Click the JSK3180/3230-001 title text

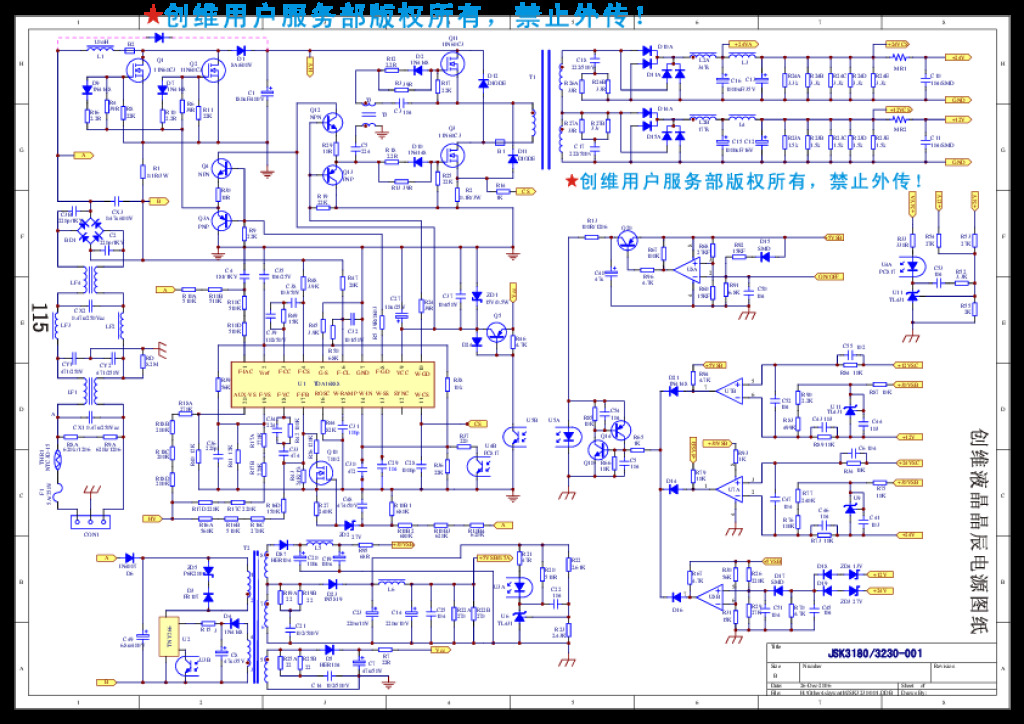click(x=874, y=653)
